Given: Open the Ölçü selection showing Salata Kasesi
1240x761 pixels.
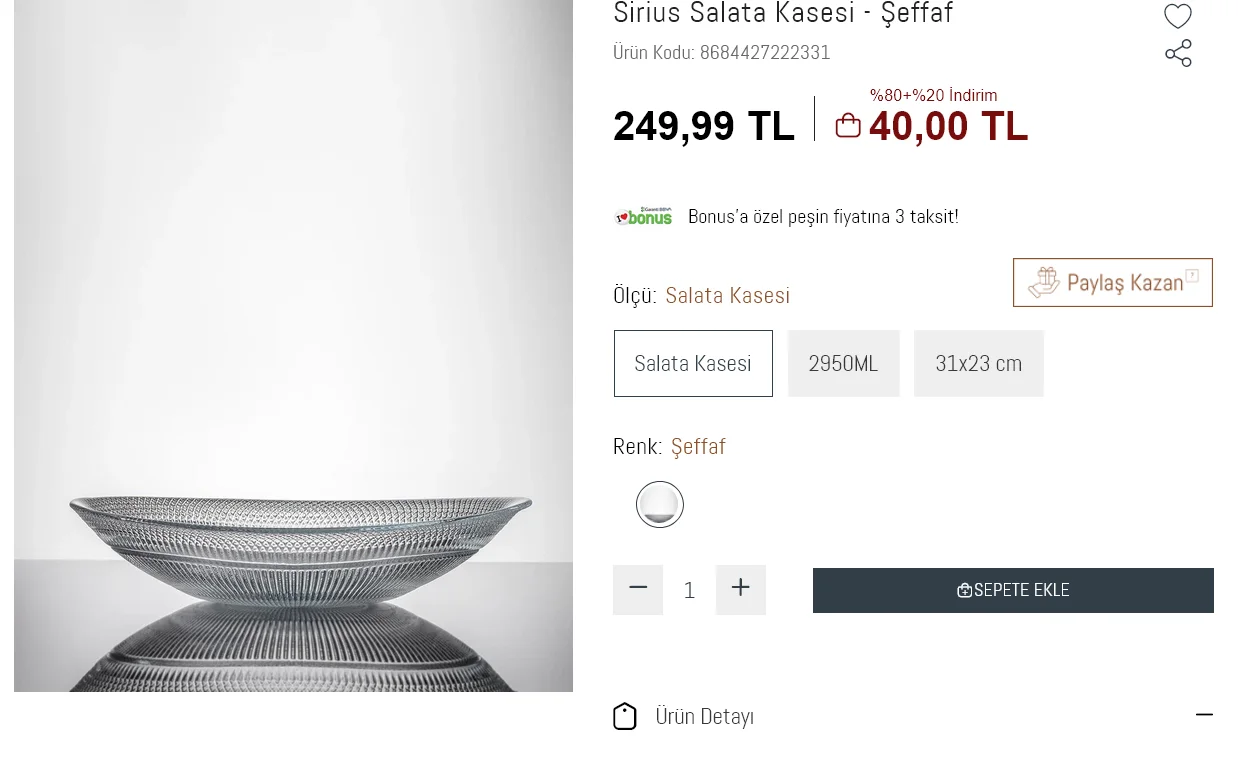Looking at the screenshot, I should [x=727, y=295].
